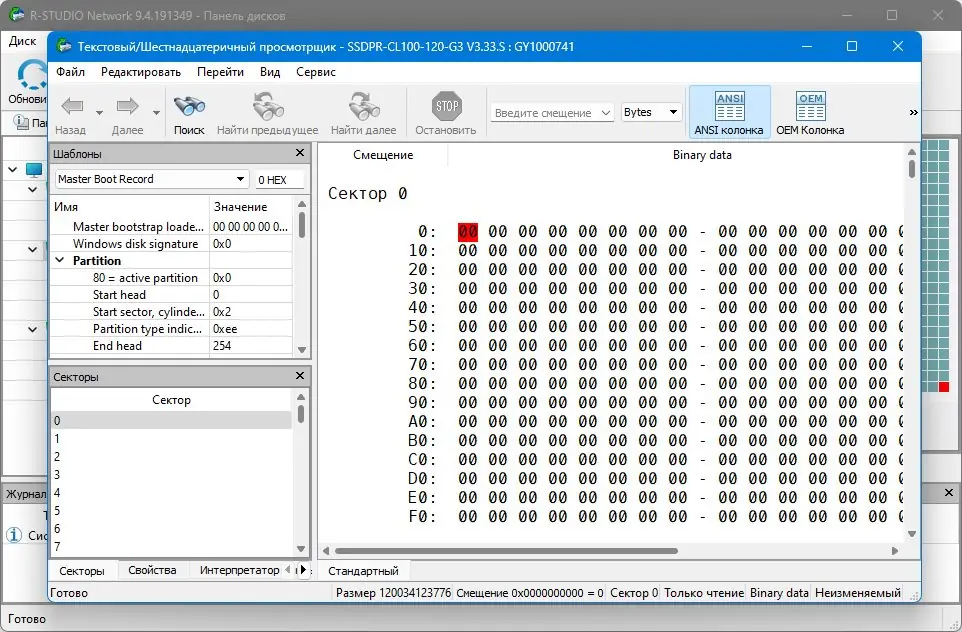Select sector 3 in the Секторы list
This screenshot has width=962, height=632.
click(171, 474)
